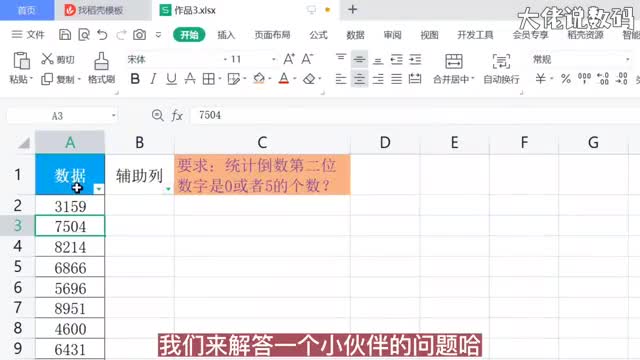Select column C header
This screenshot has height=360, width=640.
click(262, 142)
